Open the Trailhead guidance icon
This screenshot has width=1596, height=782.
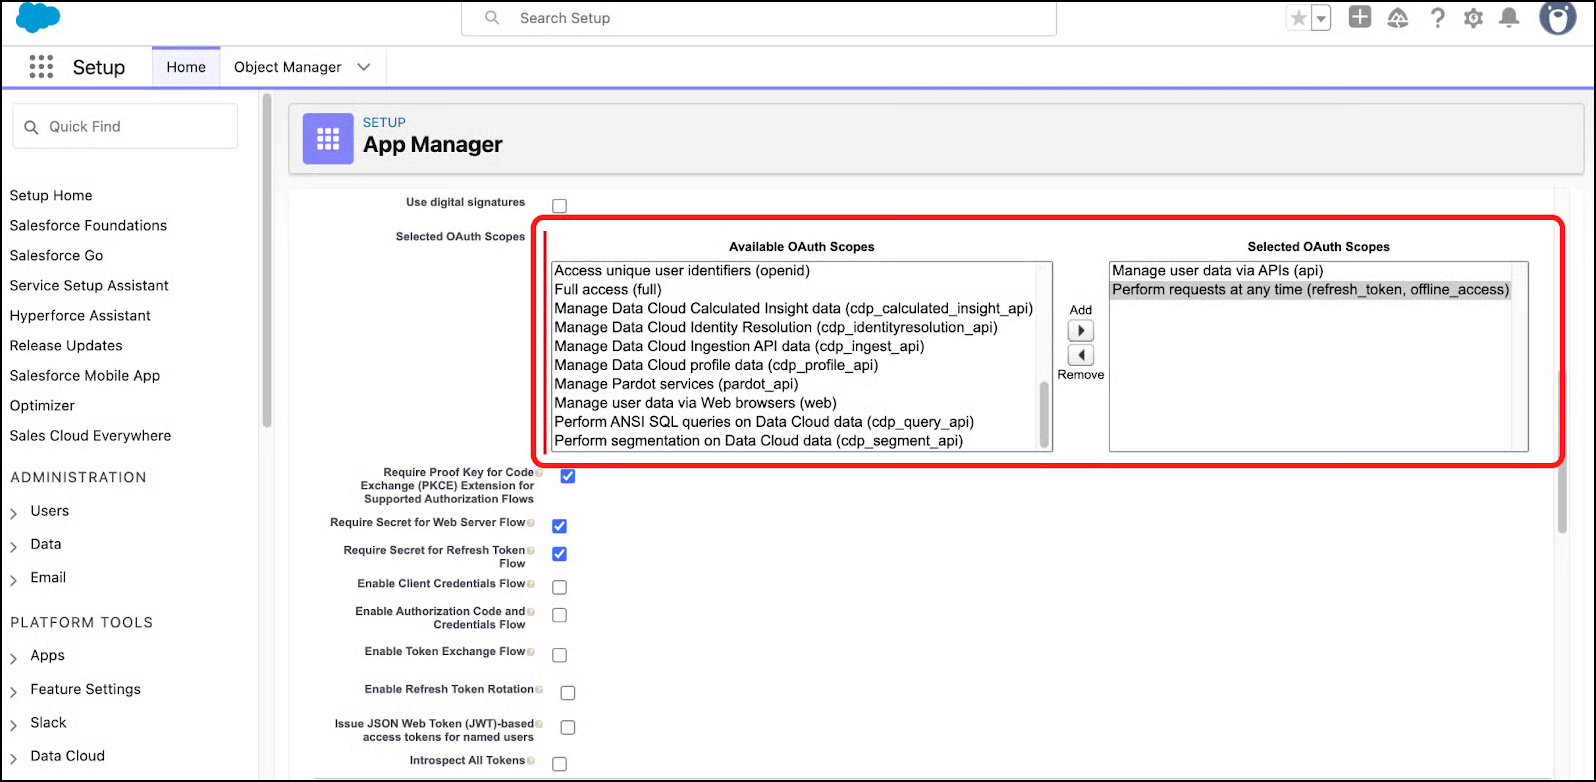tap(1398, 18)
